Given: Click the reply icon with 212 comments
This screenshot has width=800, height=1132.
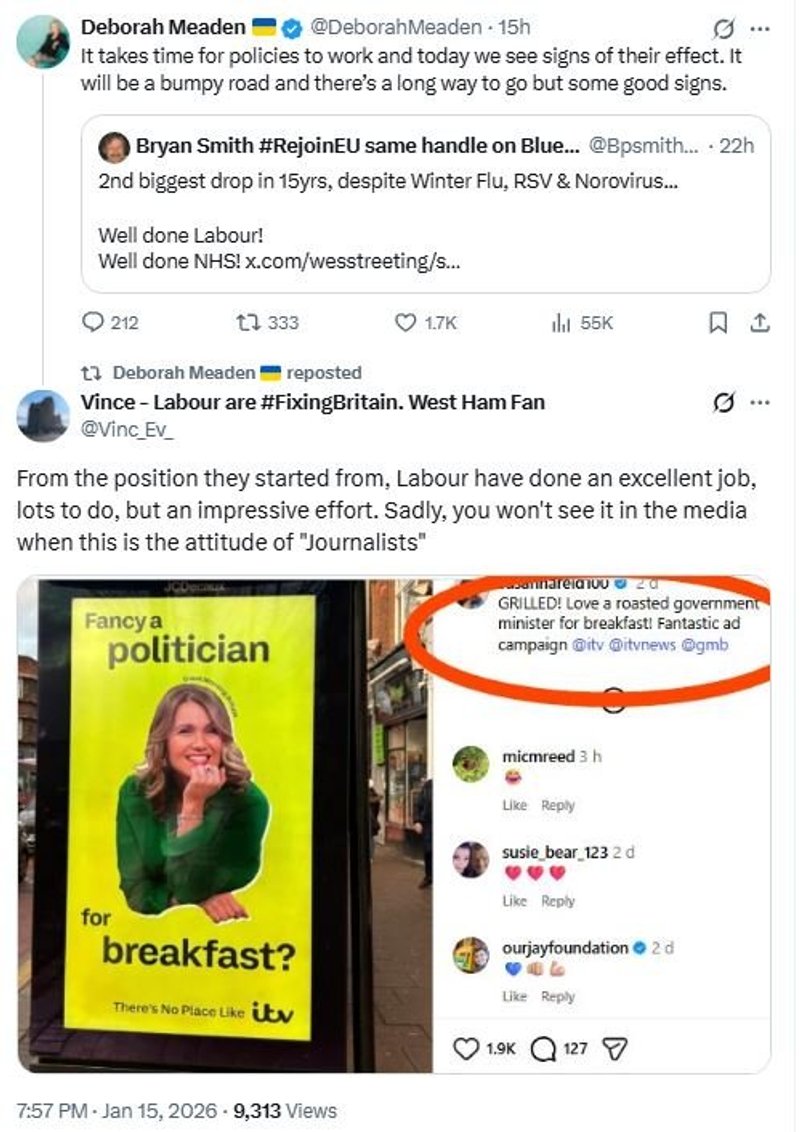Looking at the screenshot, I should [93, 322].
